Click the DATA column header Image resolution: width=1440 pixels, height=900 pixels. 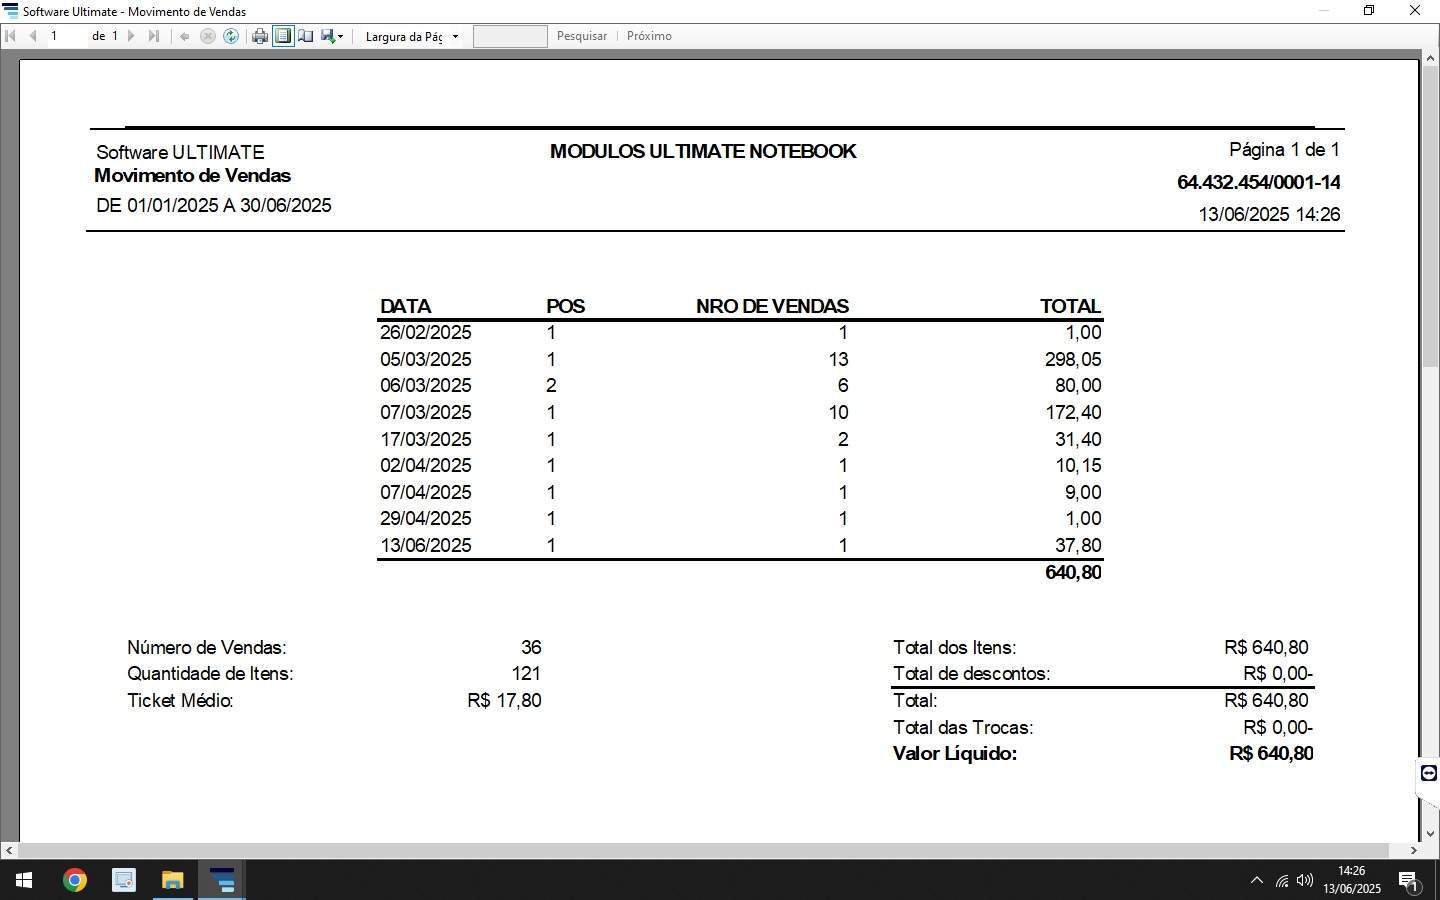click(405, 306)
